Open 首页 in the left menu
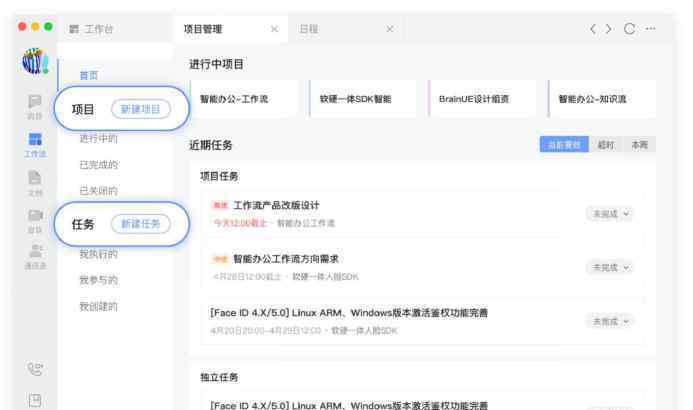 coord(89,76)
